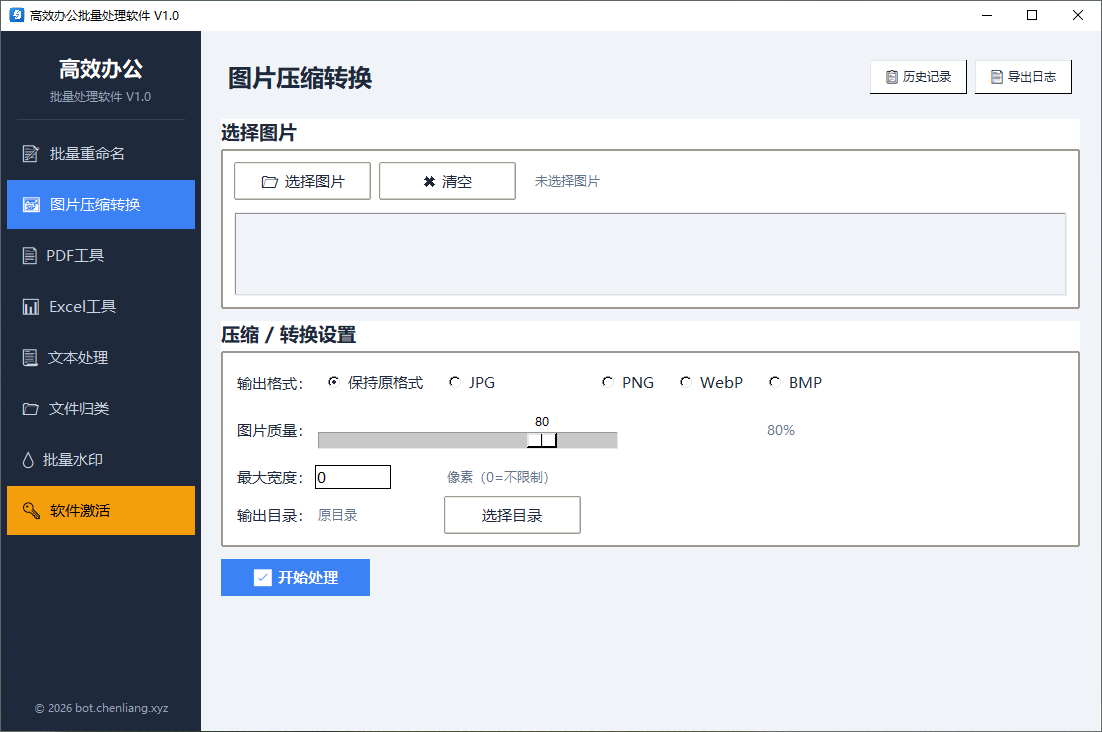Image resolution: width=1102 pixels, height=732 pixels.
Task: Click the 原目录 output directory text
Action: (337, 516)
